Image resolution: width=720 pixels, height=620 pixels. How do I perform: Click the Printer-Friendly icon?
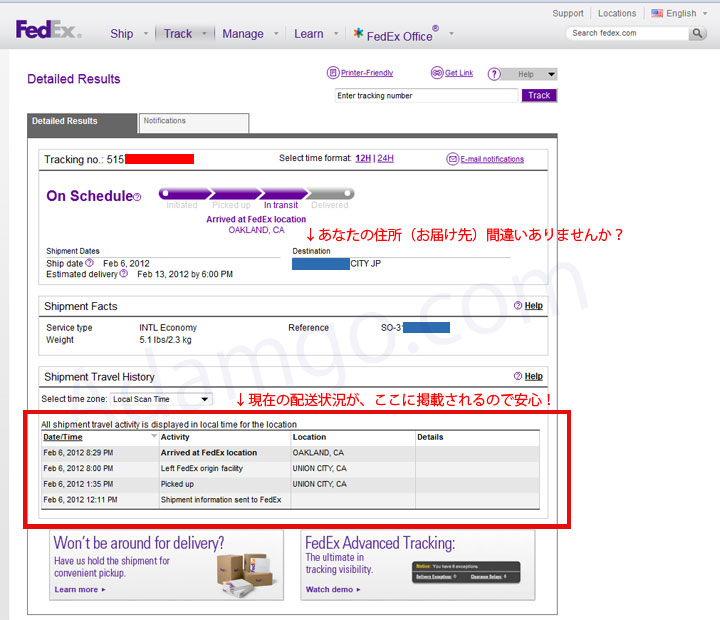(x=333, y=73)
